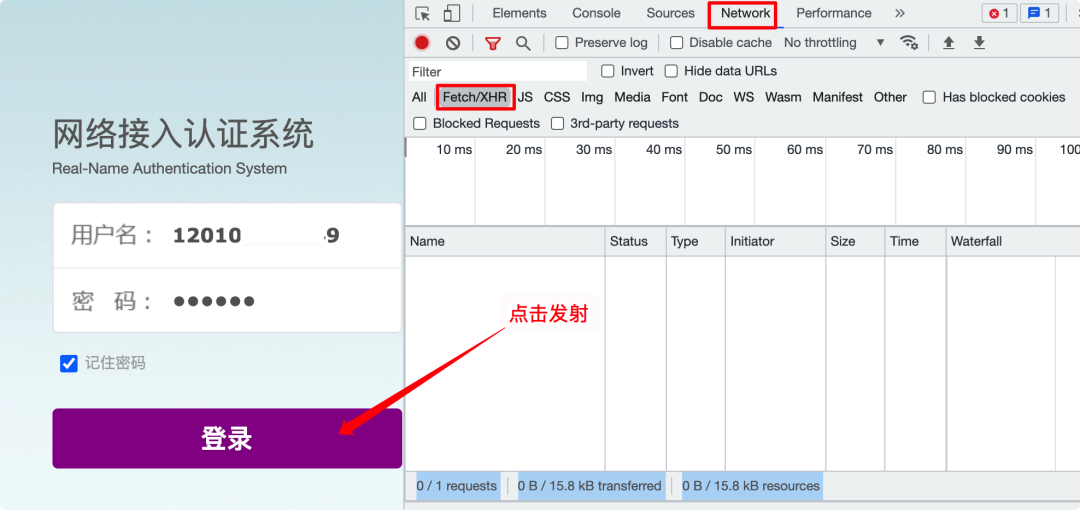1080x510 pixels.
Task: Select the Fetch/XHR filter
Action: [475, 97]
